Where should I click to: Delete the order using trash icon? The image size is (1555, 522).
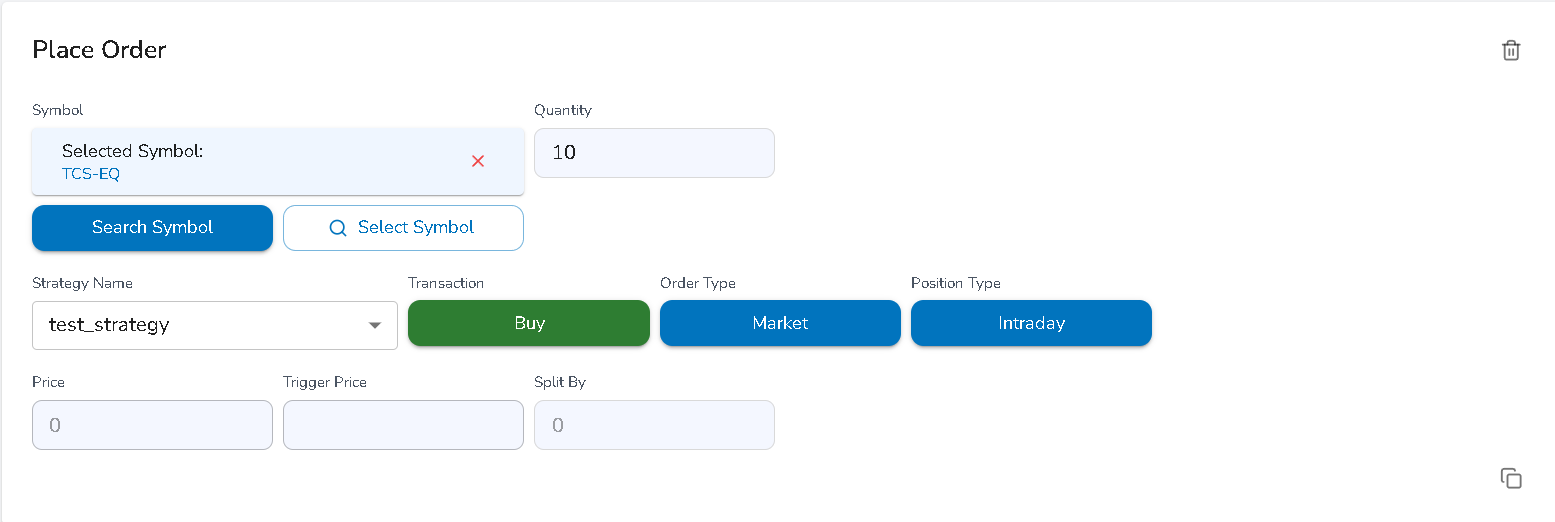pyautogui.click(x=1511, y=50)
